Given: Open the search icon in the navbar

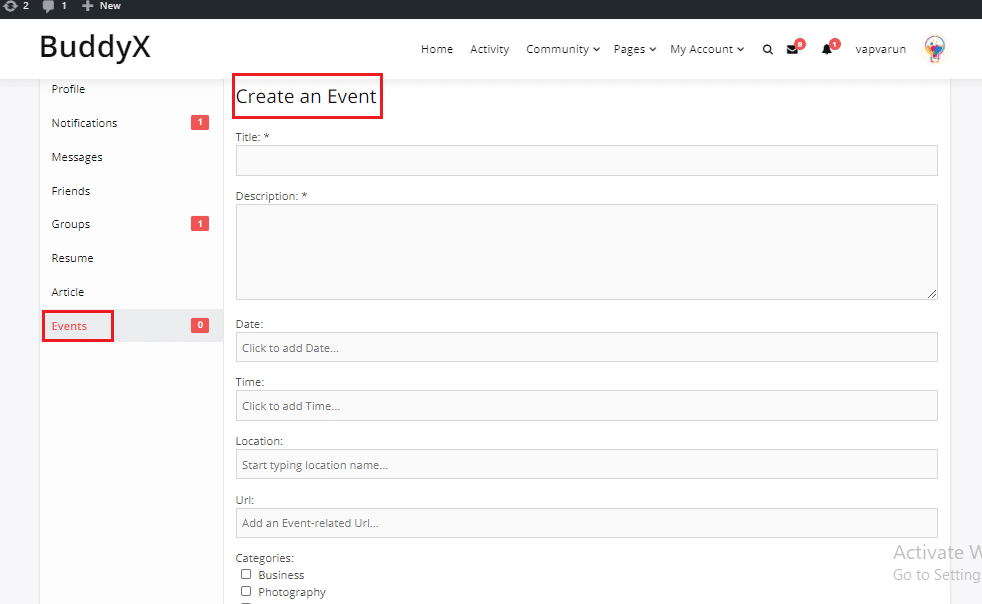Looking at the screenshot, I should click(x=767, y=49).
